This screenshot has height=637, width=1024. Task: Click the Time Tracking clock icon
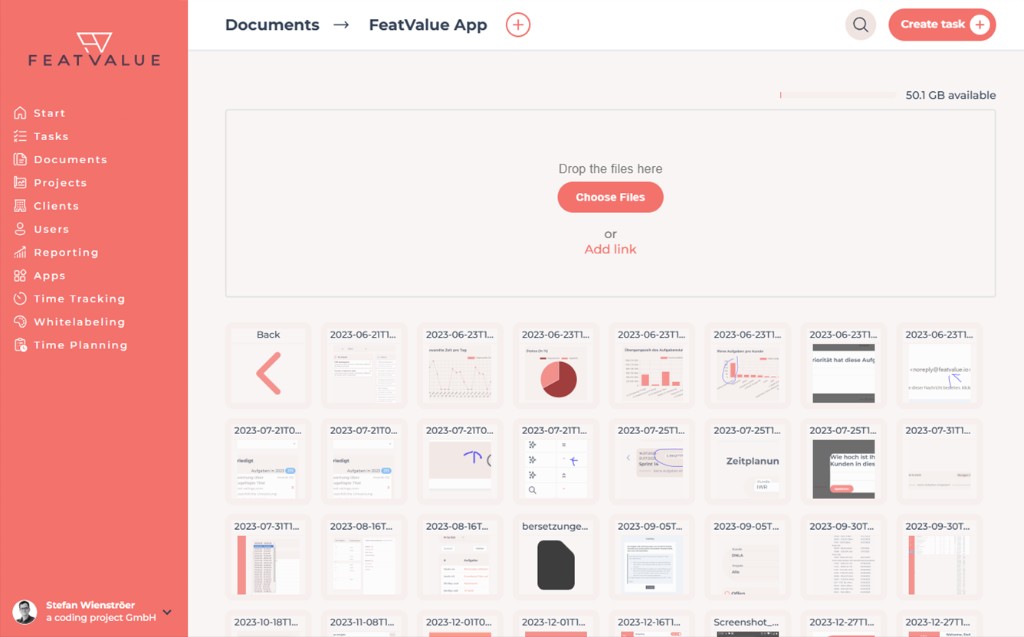(x=20, y=299)
